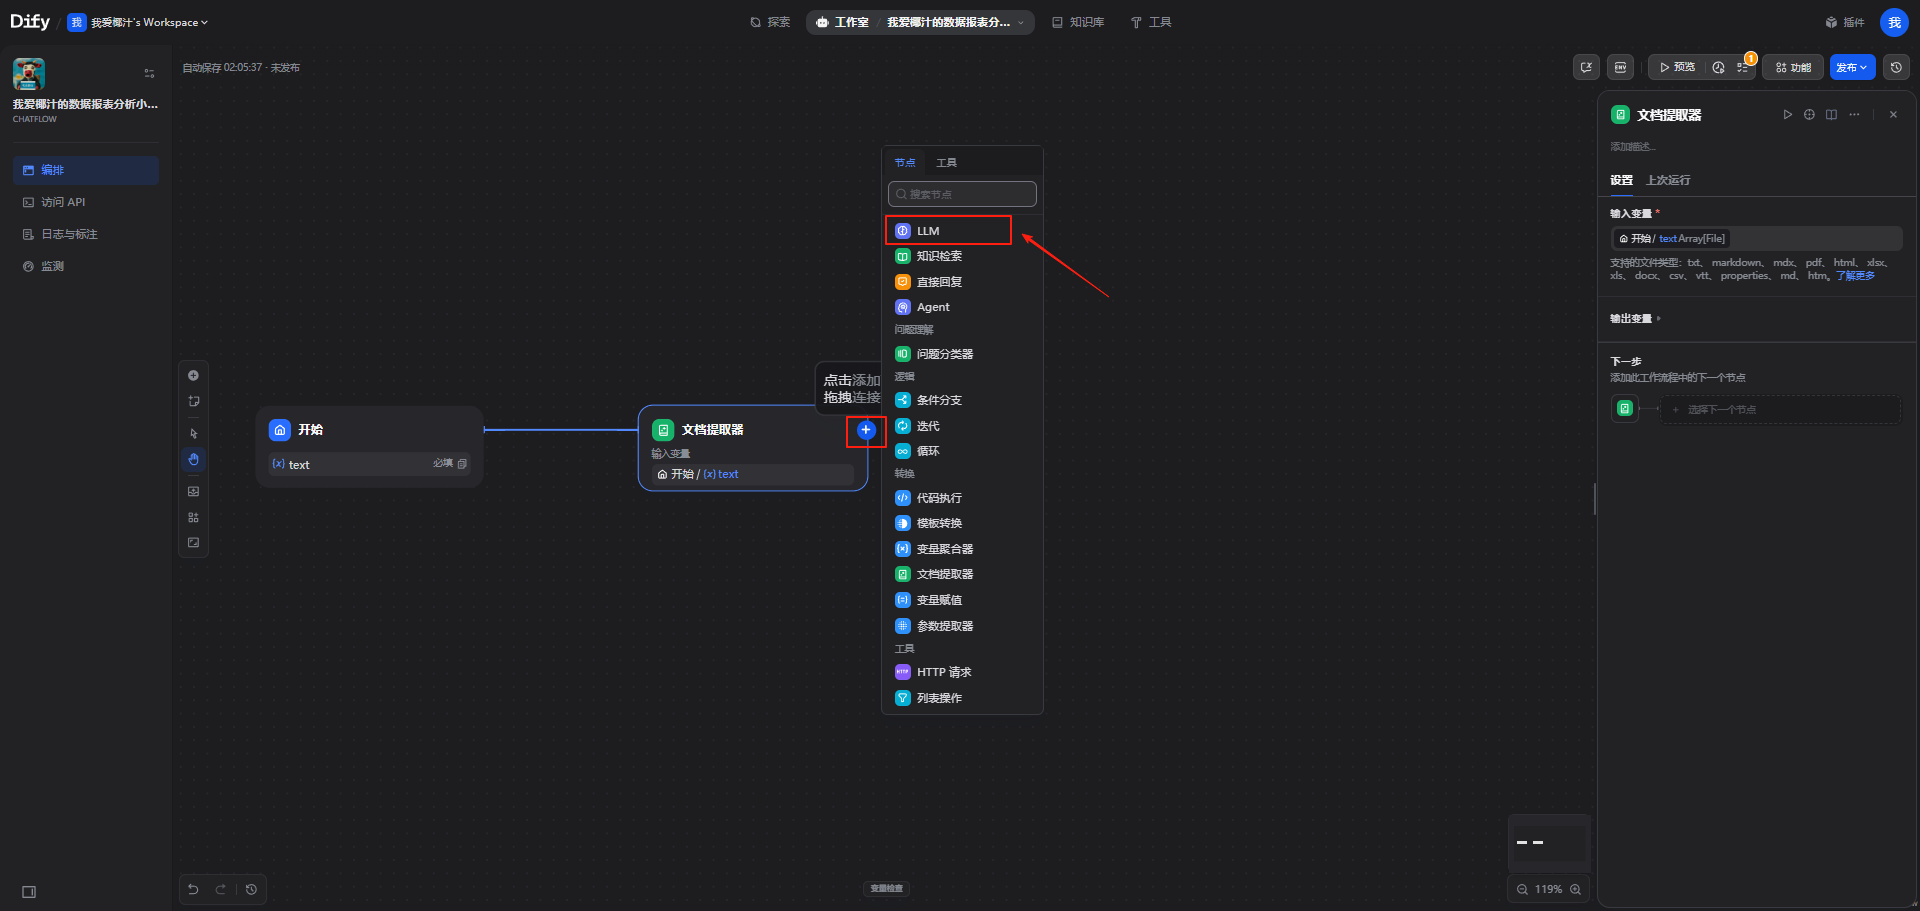Viewport: 1920px width, 911px height.
Task: Open 日志与标注 in sidebar
Action: (x=86, y=234)
